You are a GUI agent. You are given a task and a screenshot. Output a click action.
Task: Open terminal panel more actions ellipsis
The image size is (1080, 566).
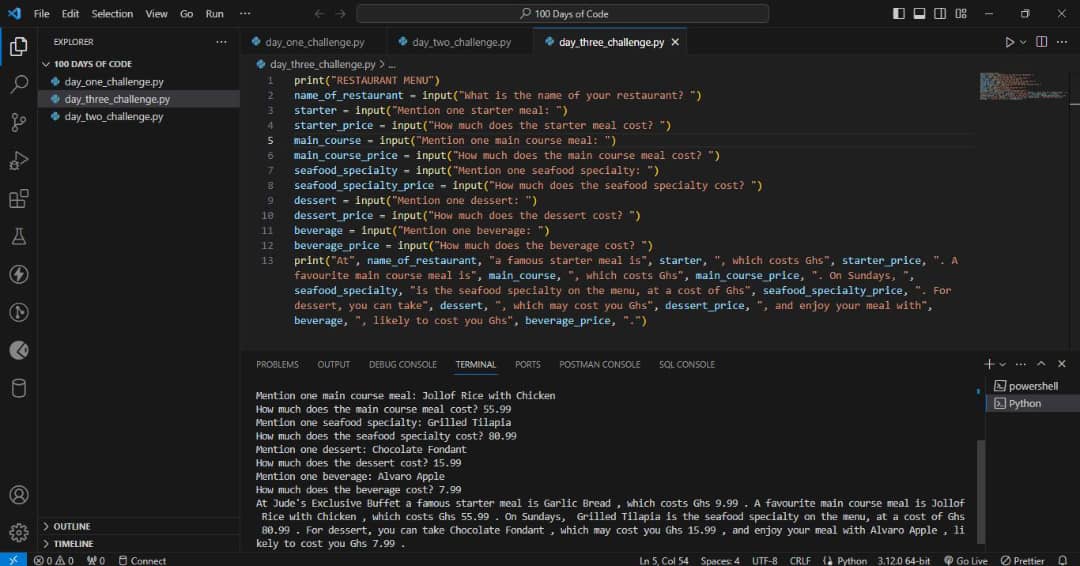[1021, 364]
